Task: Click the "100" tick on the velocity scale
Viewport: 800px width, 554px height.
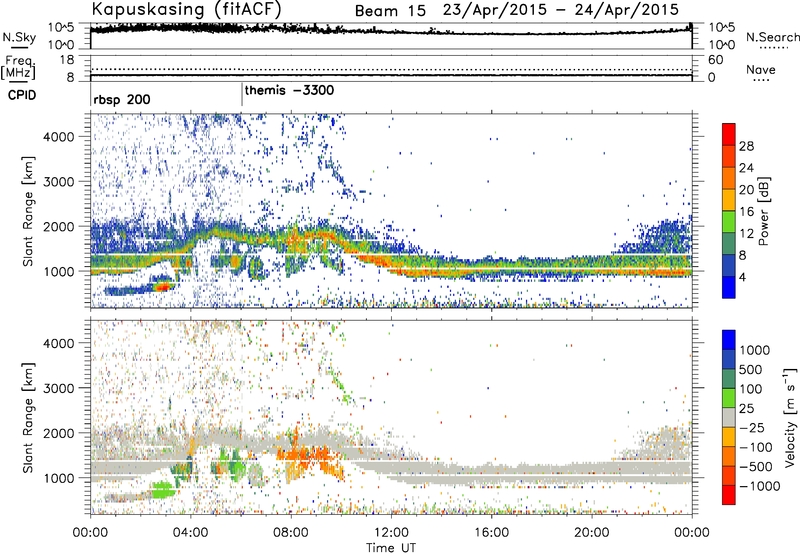Action: pos(751,389)
